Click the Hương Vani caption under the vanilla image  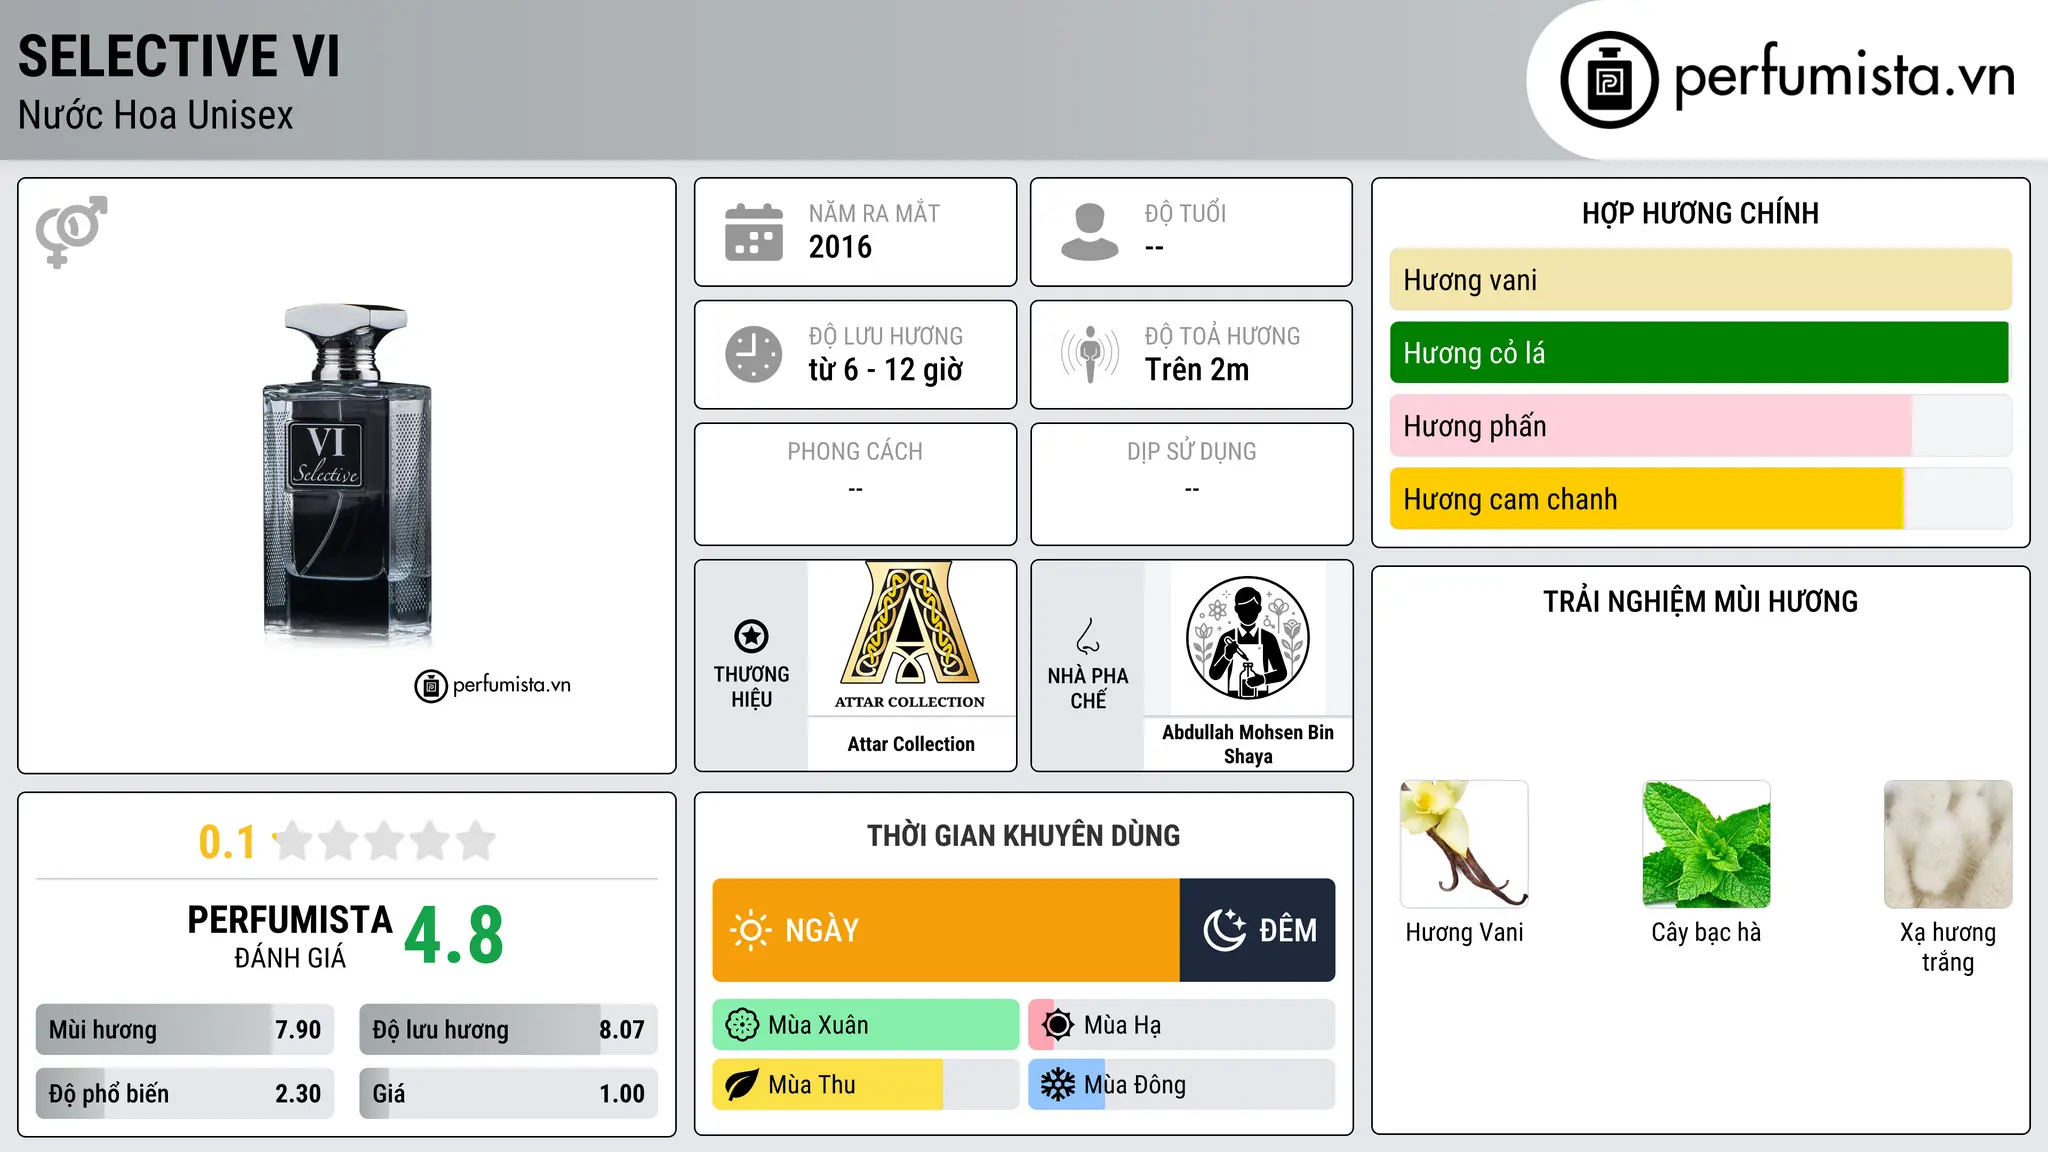[x=1464, y=933]
